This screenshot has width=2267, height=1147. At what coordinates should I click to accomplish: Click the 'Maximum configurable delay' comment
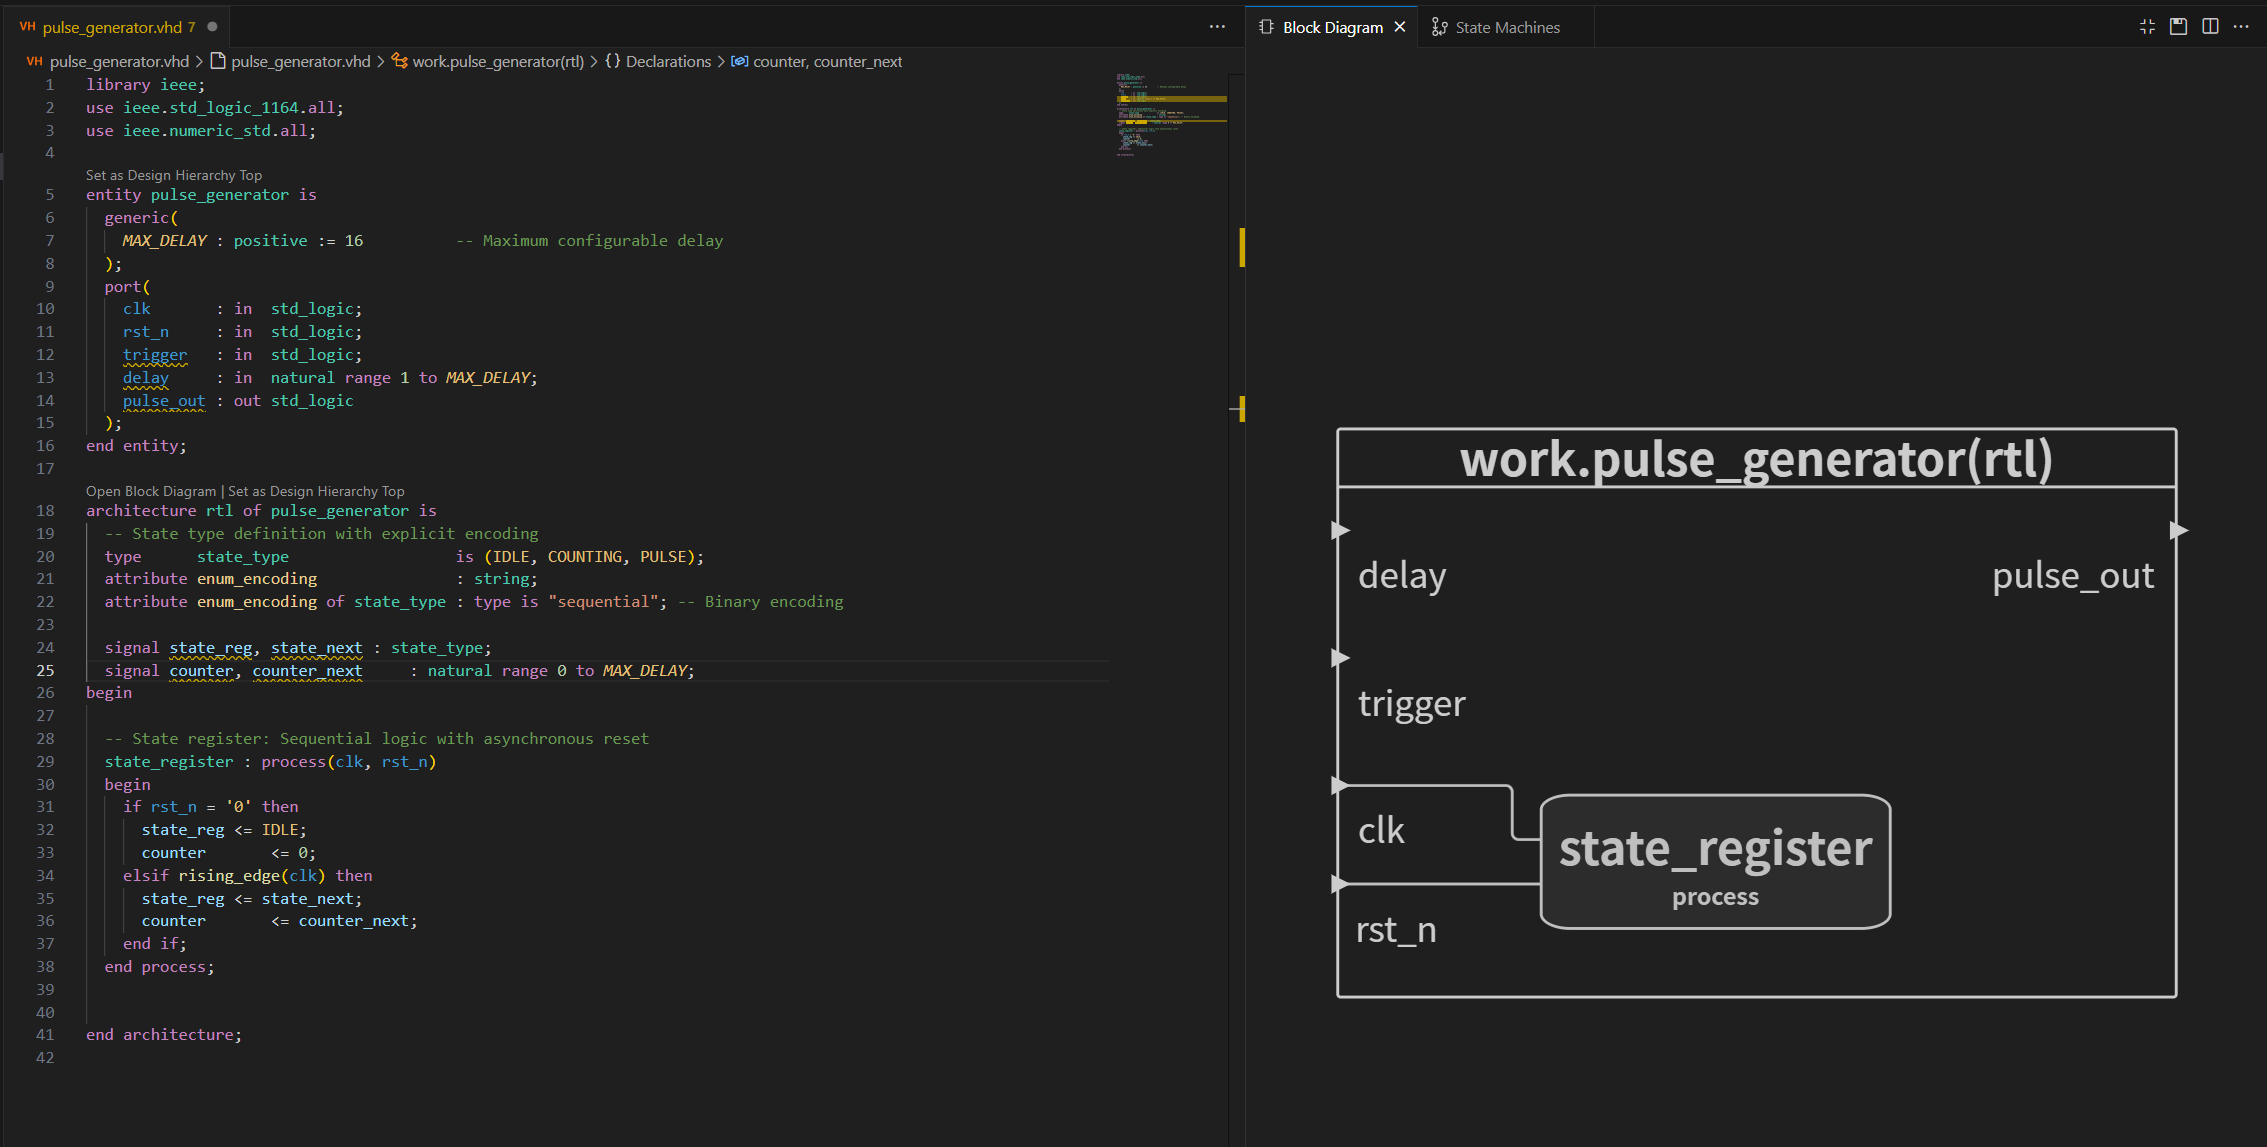[590, 240]
